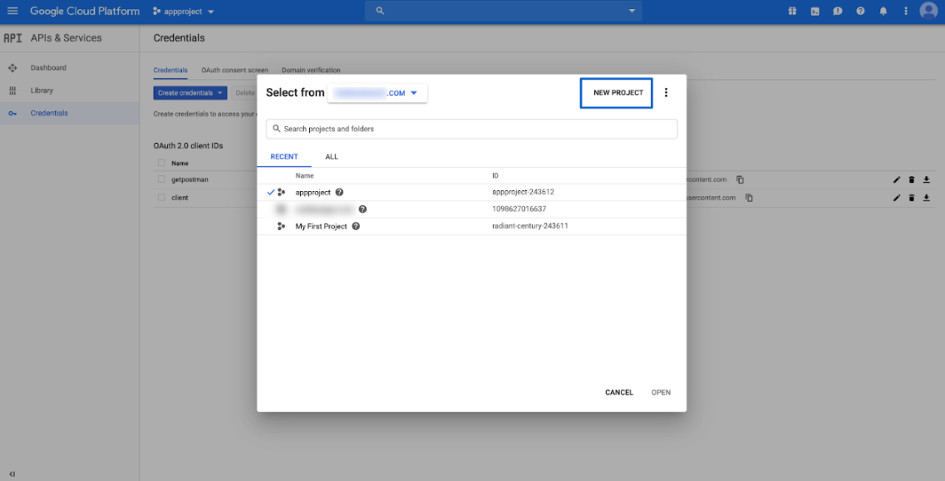Click client name in OAuth list
Viewport: 945px width, 481px height.
(x=180, y=198)
